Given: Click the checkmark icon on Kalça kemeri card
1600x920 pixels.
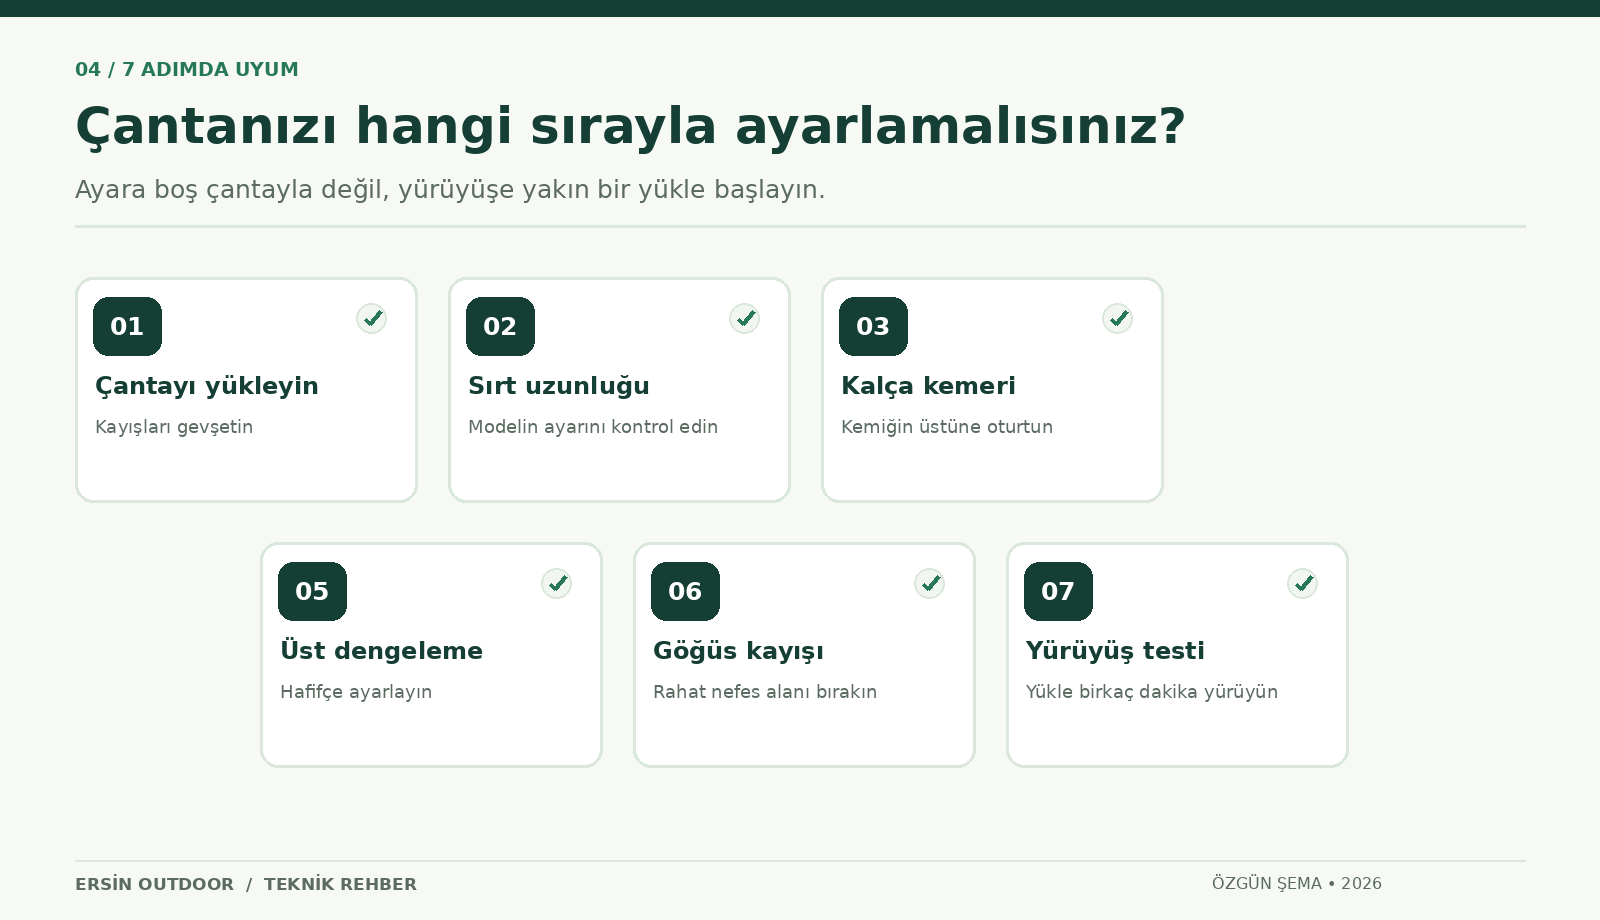Looking at the screenshot, I should 1118,319.
